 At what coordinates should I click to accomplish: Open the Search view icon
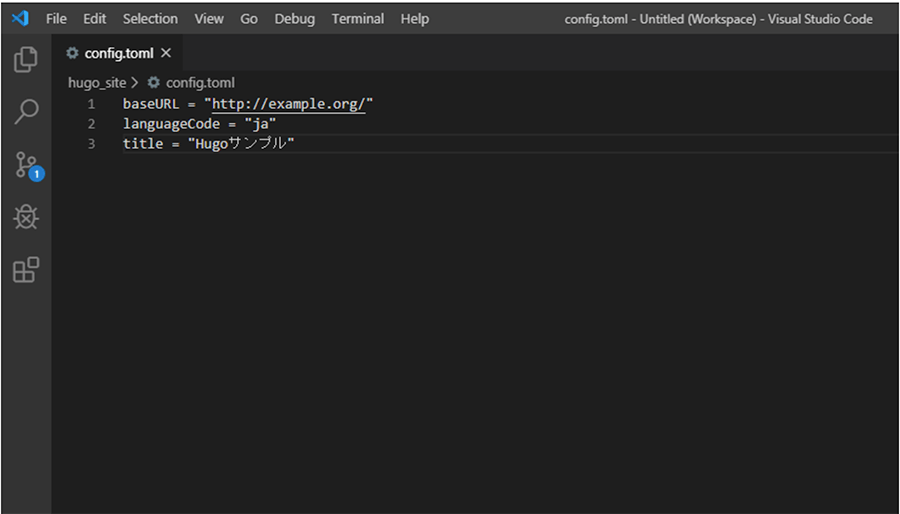(x=26, y=112)
